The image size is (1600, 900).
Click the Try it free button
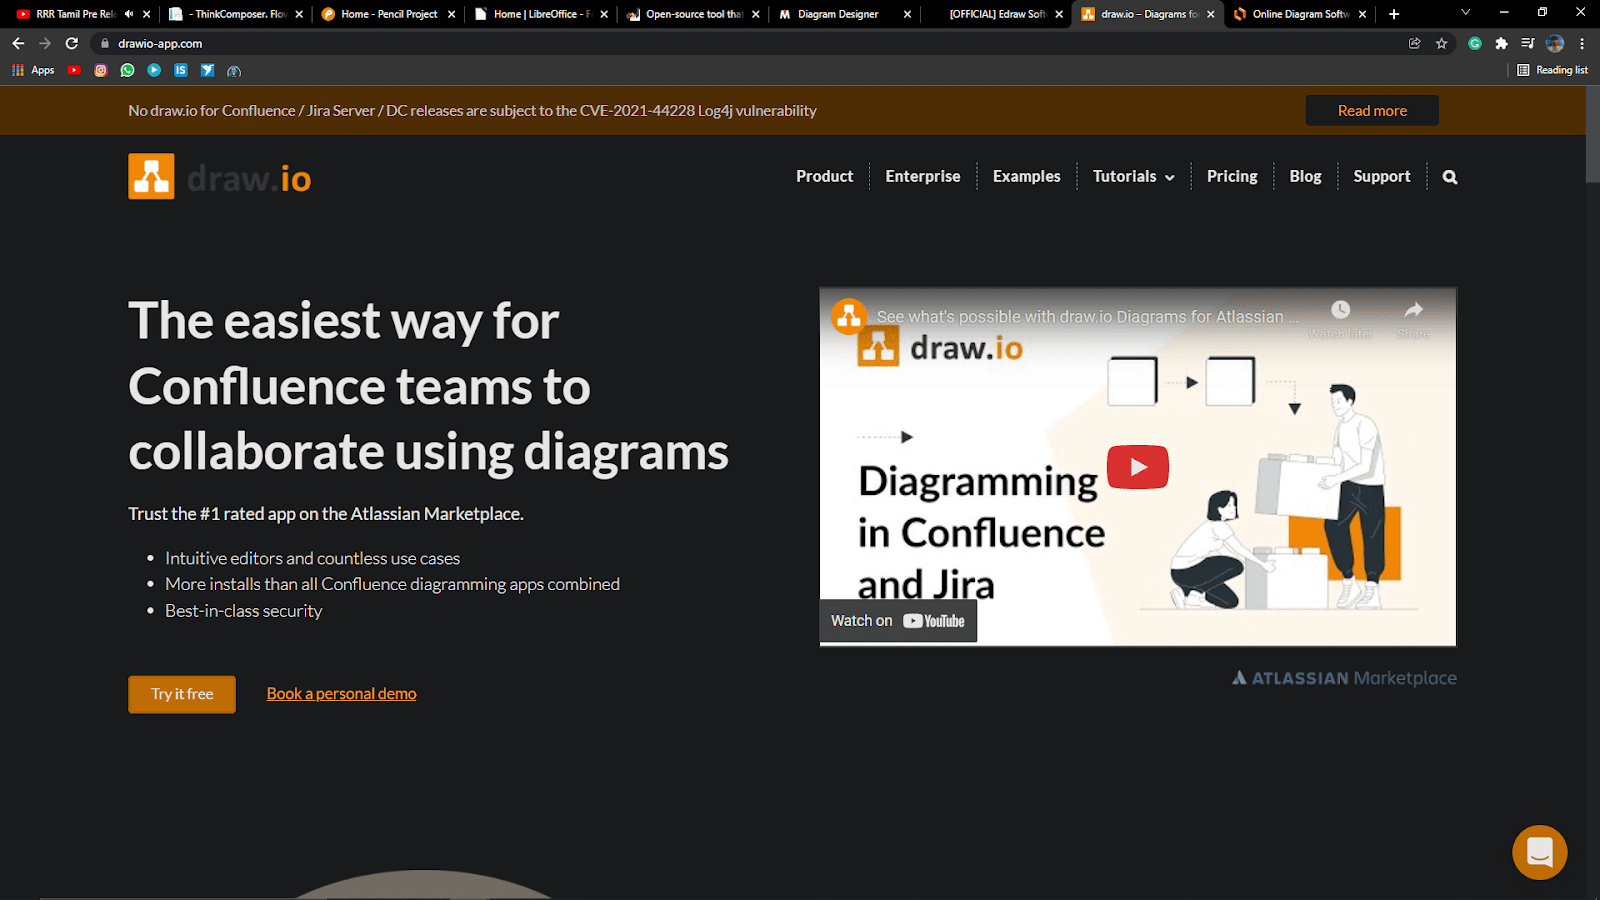pos(182,694)
